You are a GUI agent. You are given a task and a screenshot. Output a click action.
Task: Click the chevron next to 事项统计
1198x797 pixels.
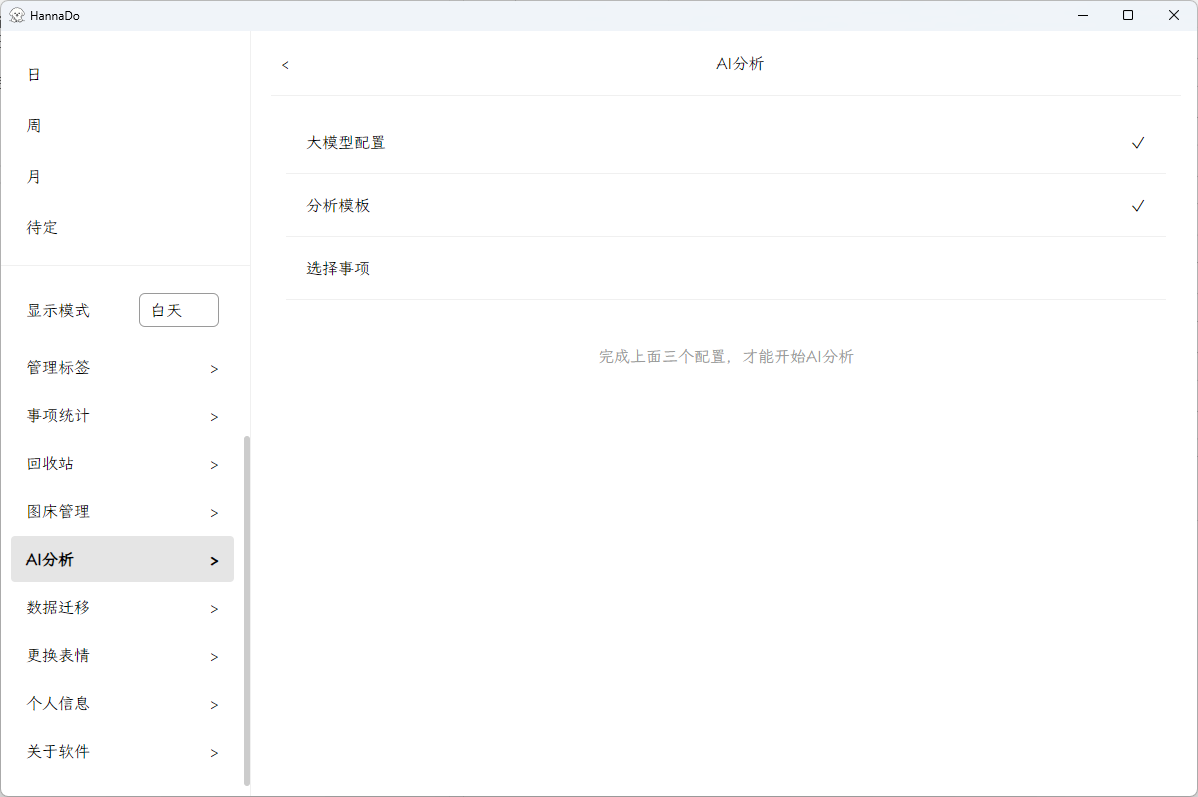[213, 416]
